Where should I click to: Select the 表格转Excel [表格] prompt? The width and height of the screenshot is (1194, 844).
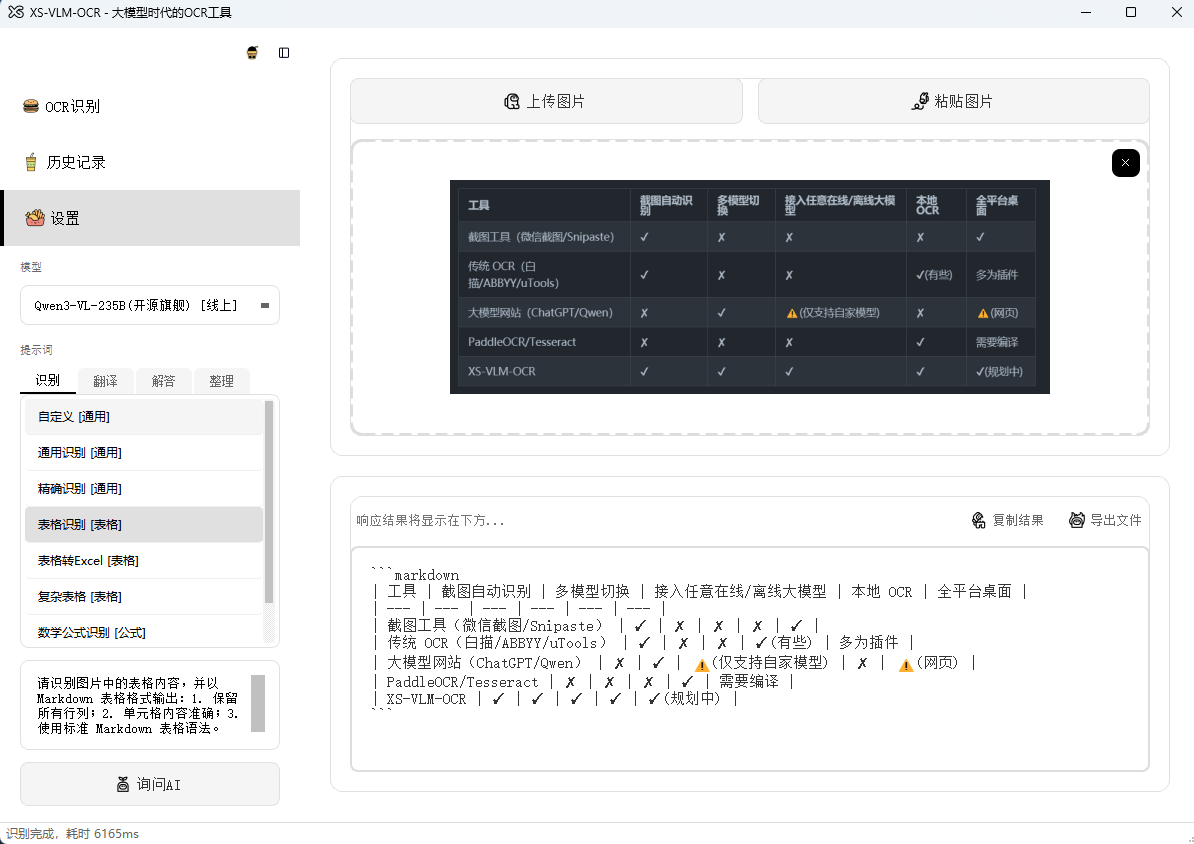[x=144, y=561]
